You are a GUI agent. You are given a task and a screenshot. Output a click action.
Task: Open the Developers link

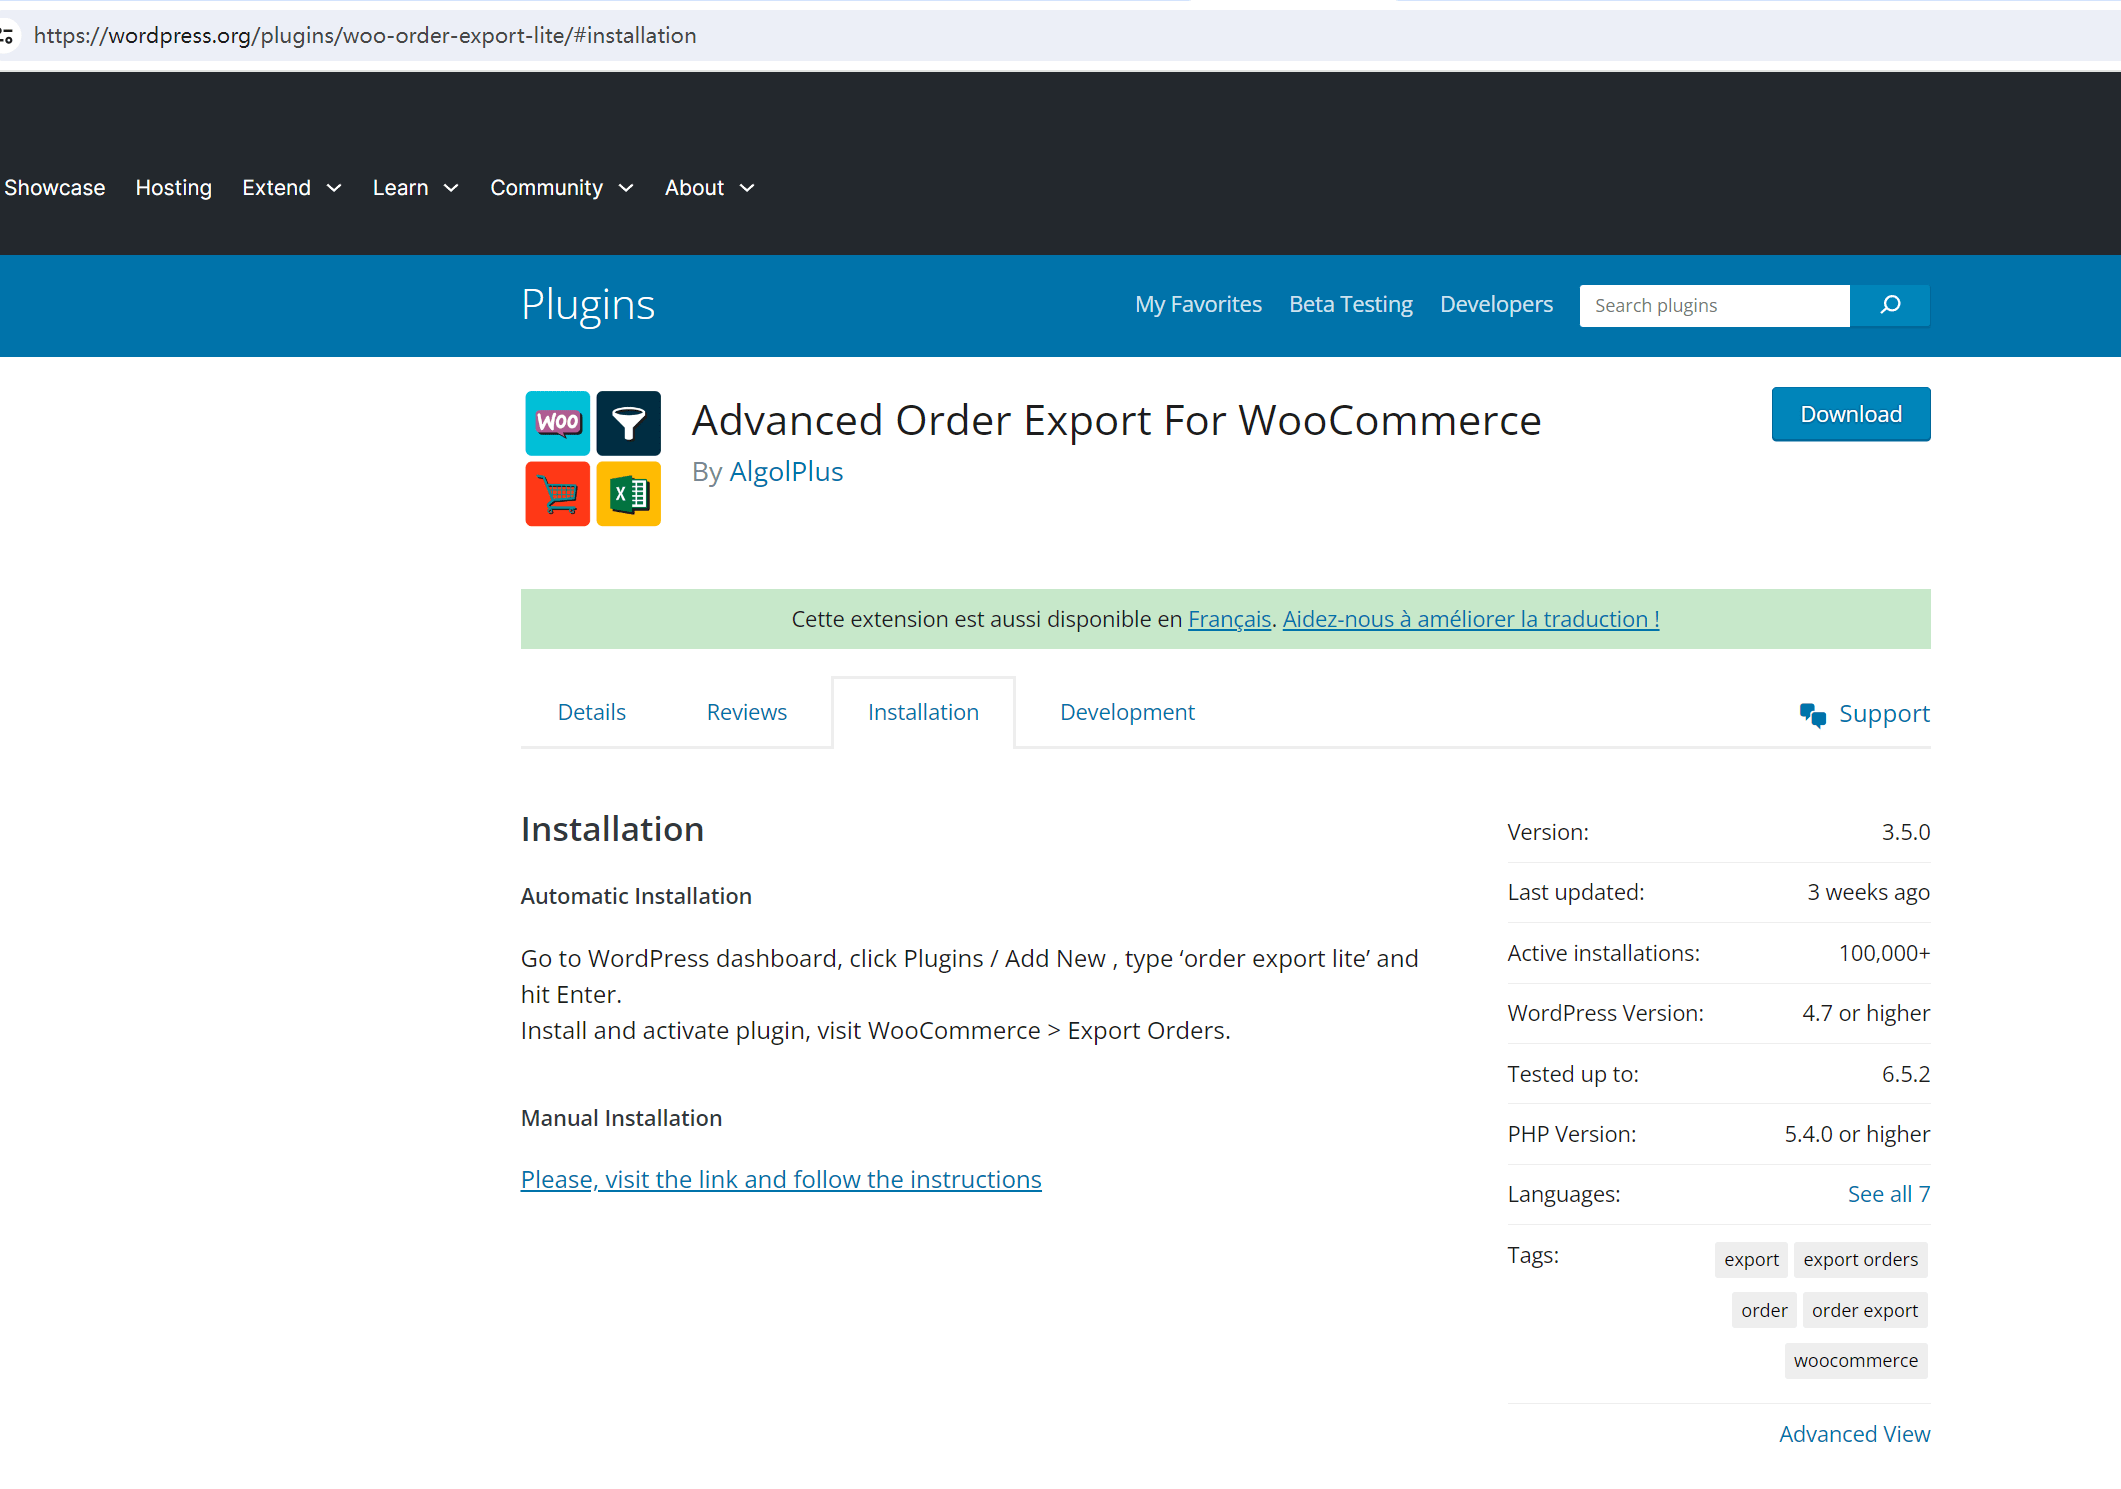click(x=1496, y=304)
